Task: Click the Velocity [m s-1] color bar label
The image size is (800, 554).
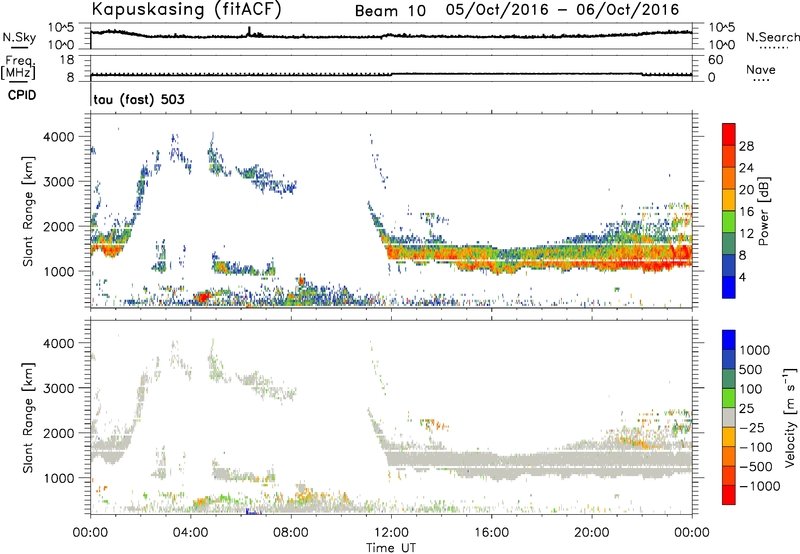Action: click(790, 417)
